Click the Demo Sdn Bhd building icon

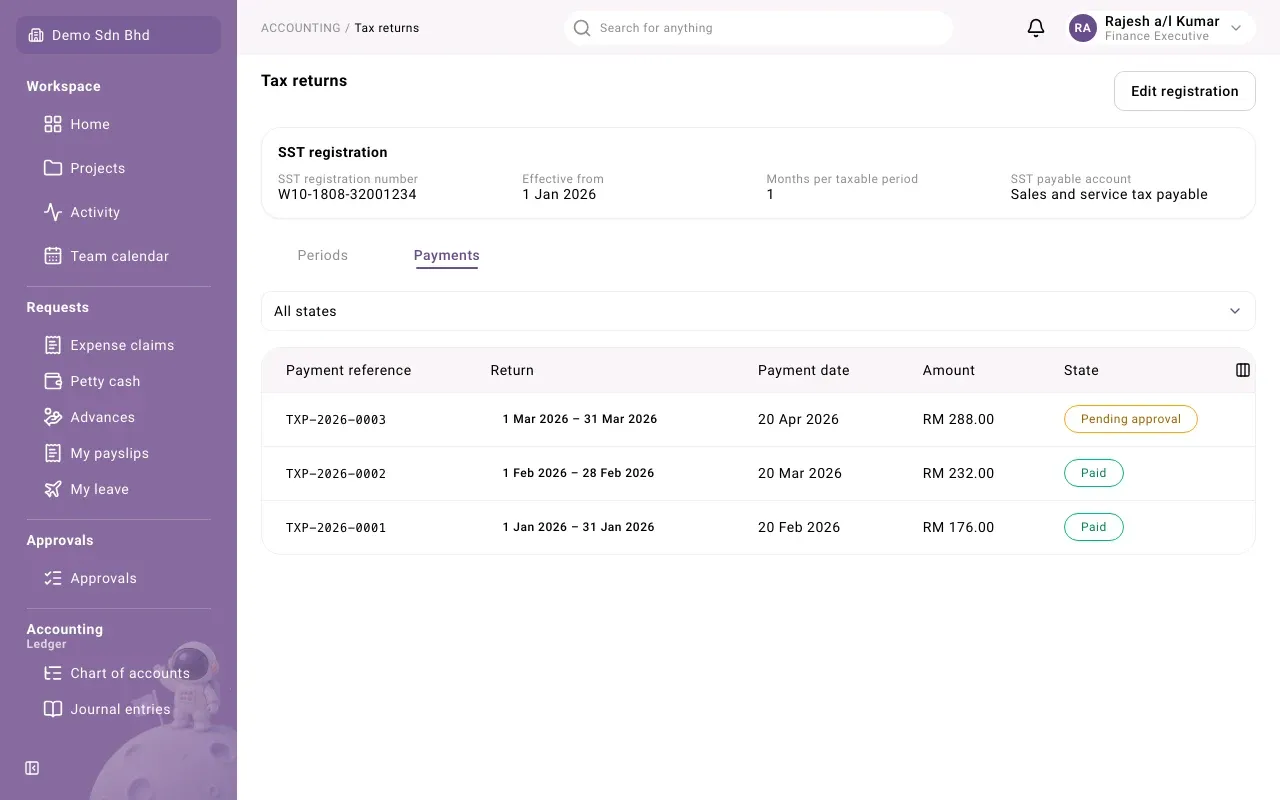point(36,35)
